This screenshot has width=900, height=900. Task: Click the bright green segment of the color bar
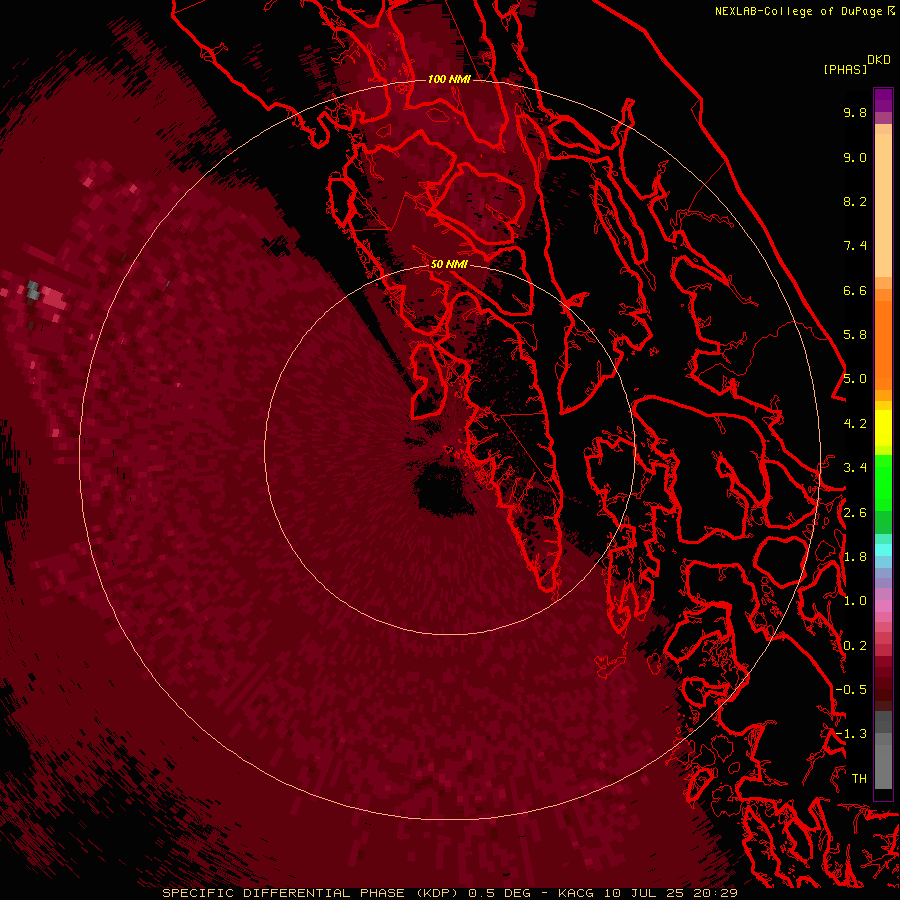883,482
